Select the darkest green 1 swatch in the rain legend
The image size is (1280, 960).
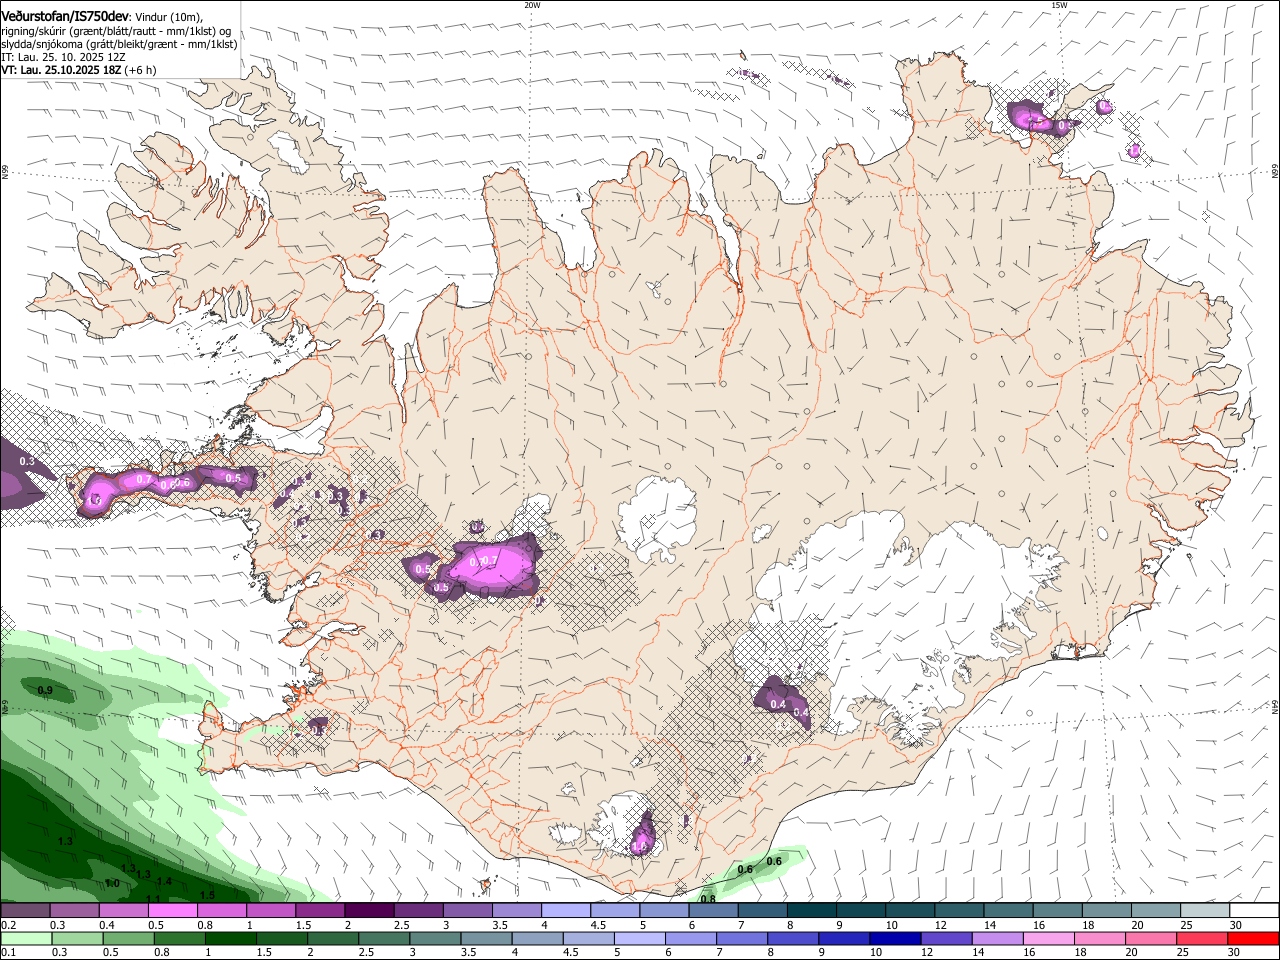[x=231, y=938]
